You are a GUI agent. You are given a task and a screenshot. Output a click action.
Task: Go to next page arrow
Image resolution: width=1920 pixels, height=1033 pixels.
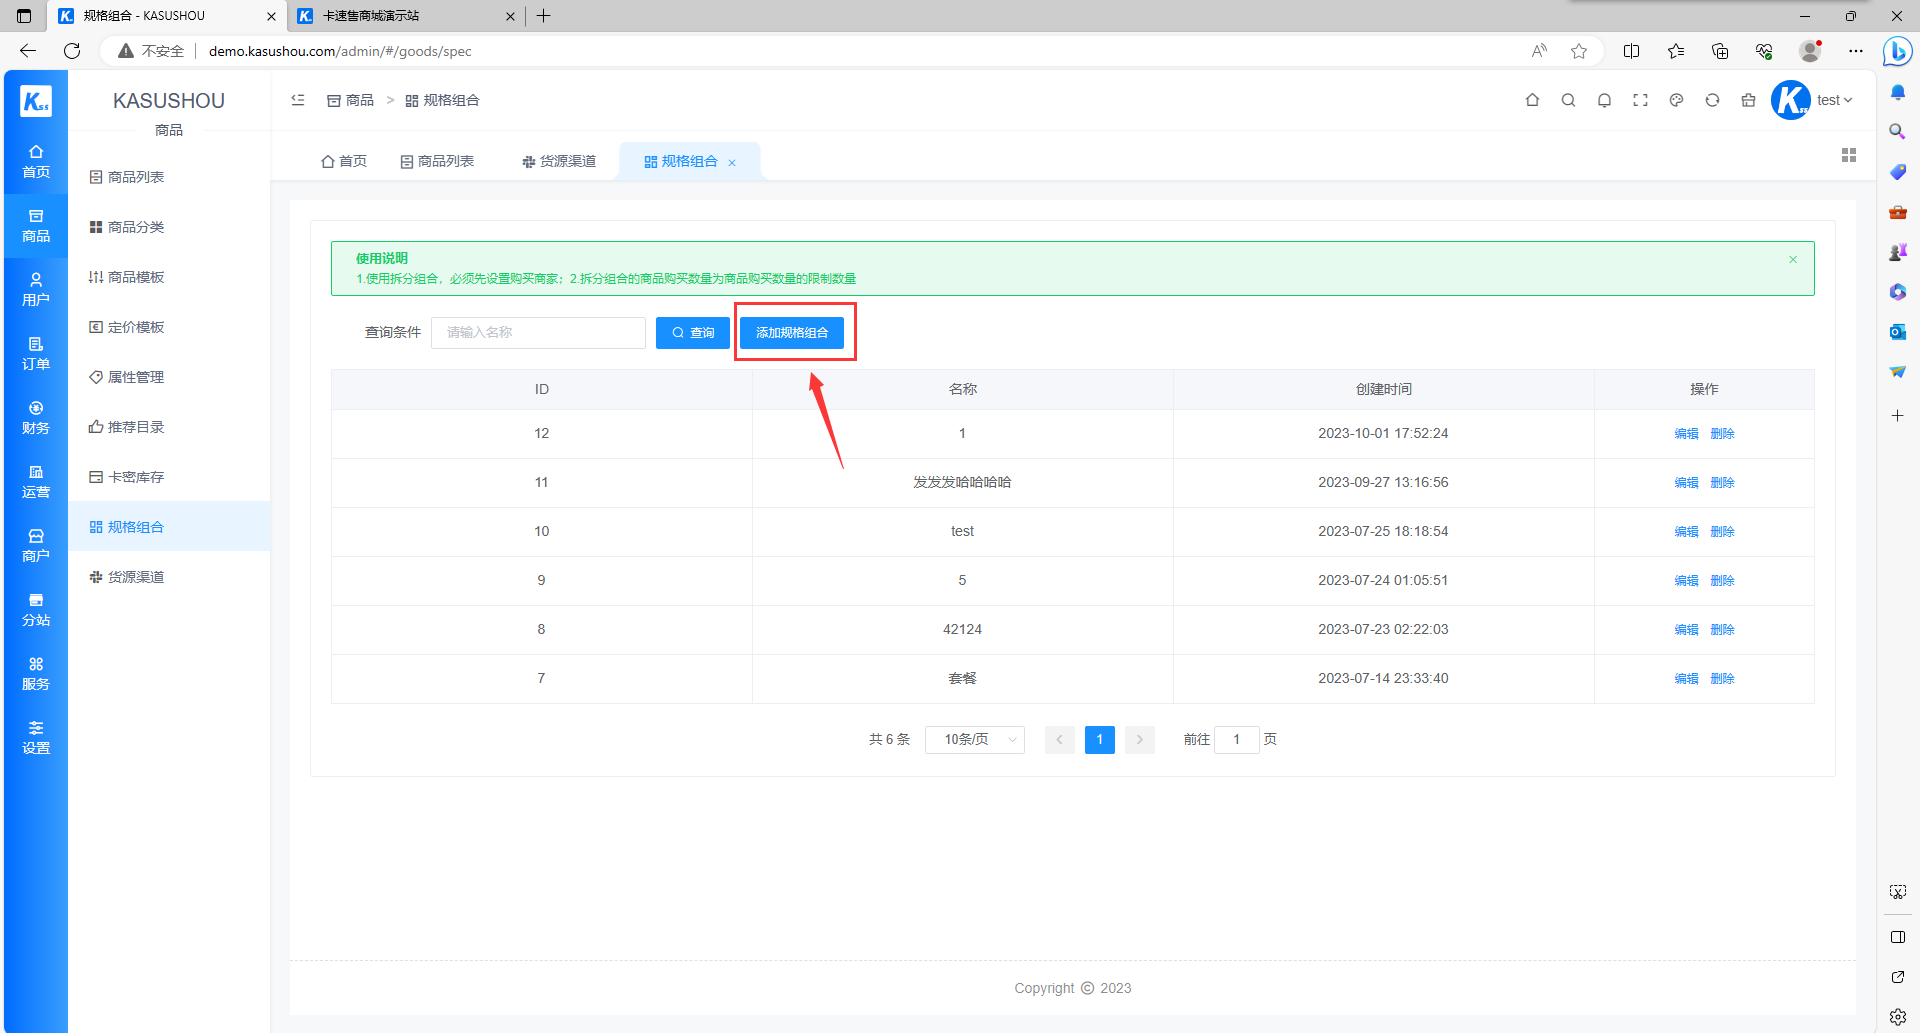(x=1140, y=740)
